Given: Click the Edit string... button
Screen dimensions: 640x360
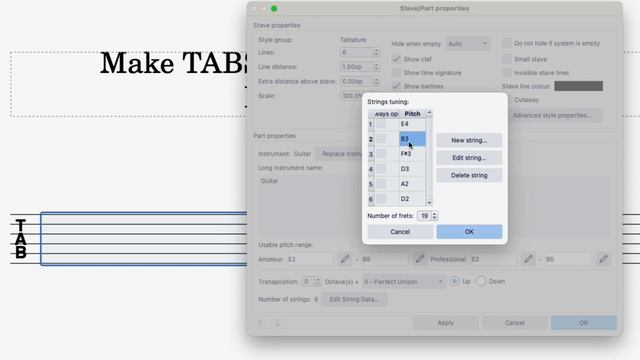Looking at the screenshot, I should point(469,158).
